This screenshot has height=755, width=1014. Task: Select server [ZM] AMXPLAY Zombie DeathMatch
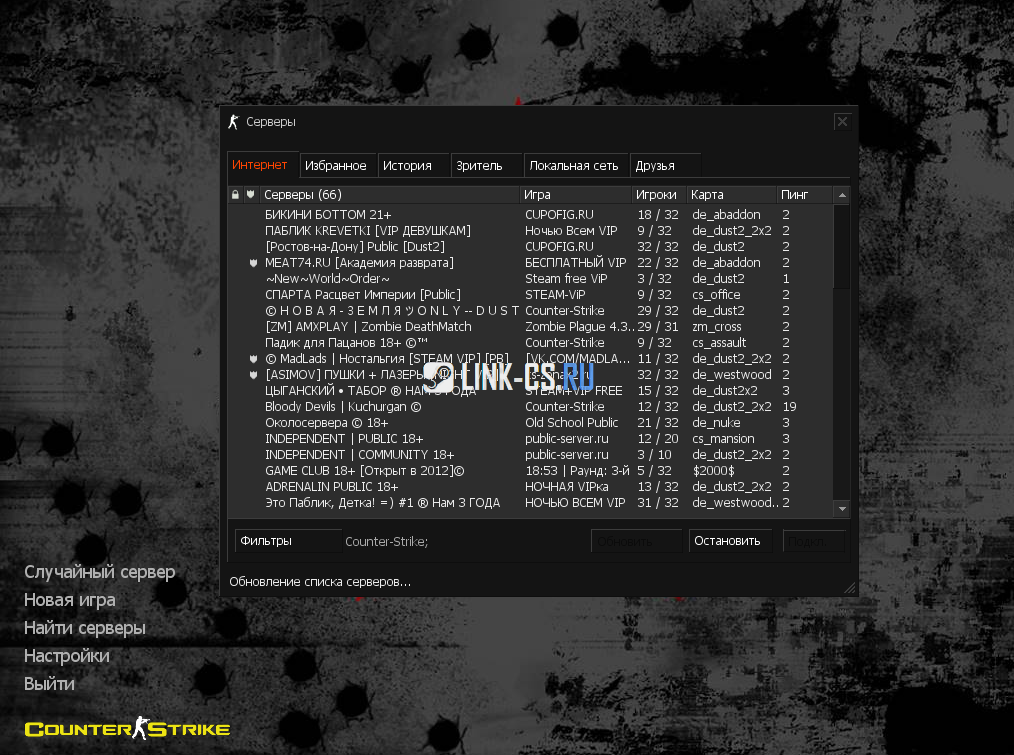[530, 327]
